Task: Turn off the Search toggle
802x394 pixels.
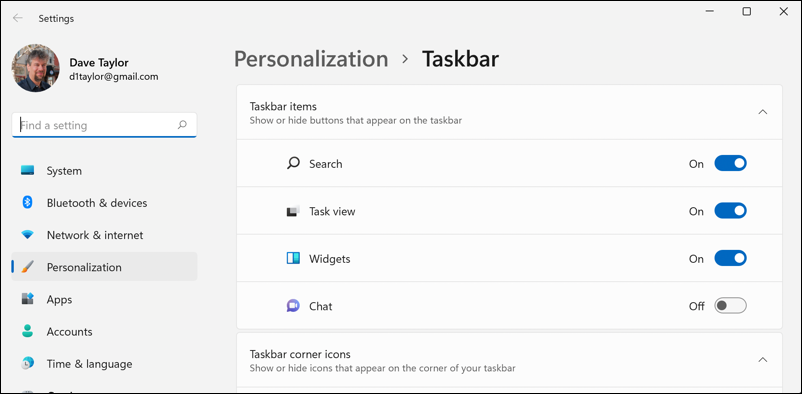Action: (730, 163)
